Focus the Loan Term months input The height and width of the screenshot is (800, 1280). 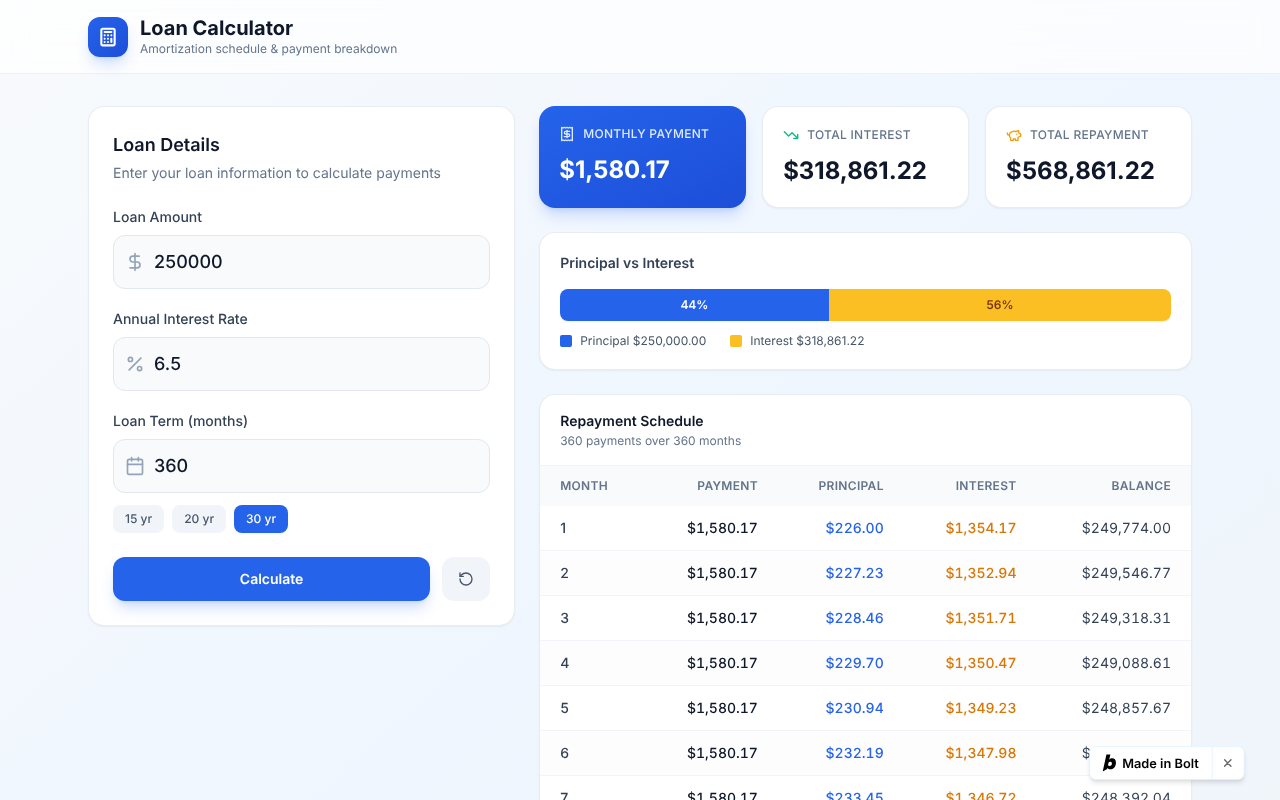pos(301,466)
